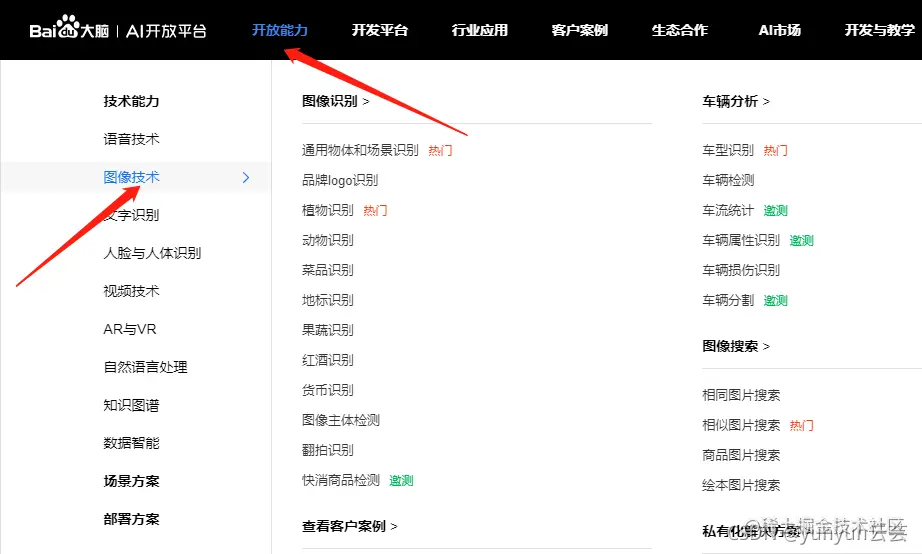
Task: Select 语音技术 in the sidebar
Action: (131, 139)
